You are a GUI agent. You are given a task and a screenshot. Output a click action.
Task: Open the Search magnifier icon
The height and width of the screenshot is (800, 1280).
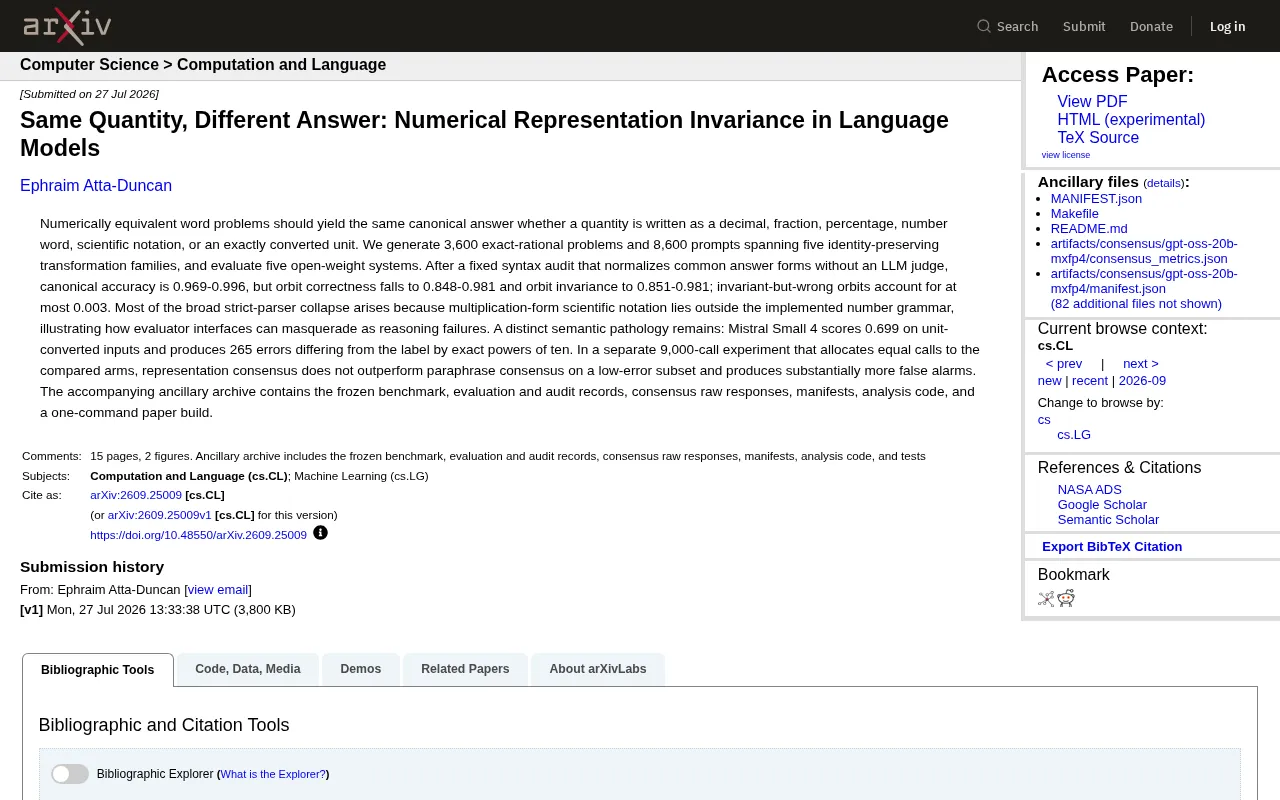pos(984,26)
